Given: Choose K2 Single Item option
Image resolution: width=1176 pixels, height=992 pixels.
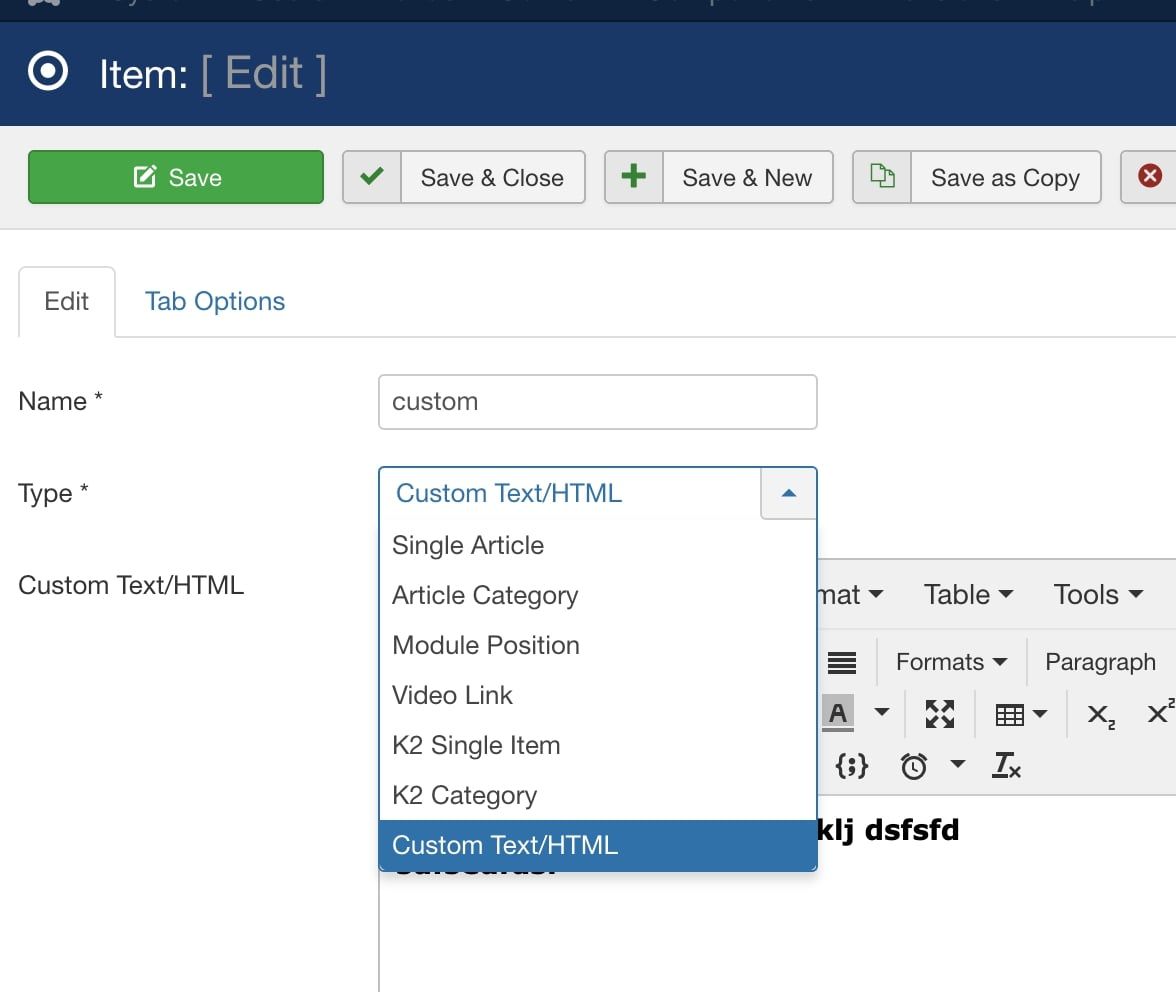Looking at the screenshot, I should (x=598, y=745).
